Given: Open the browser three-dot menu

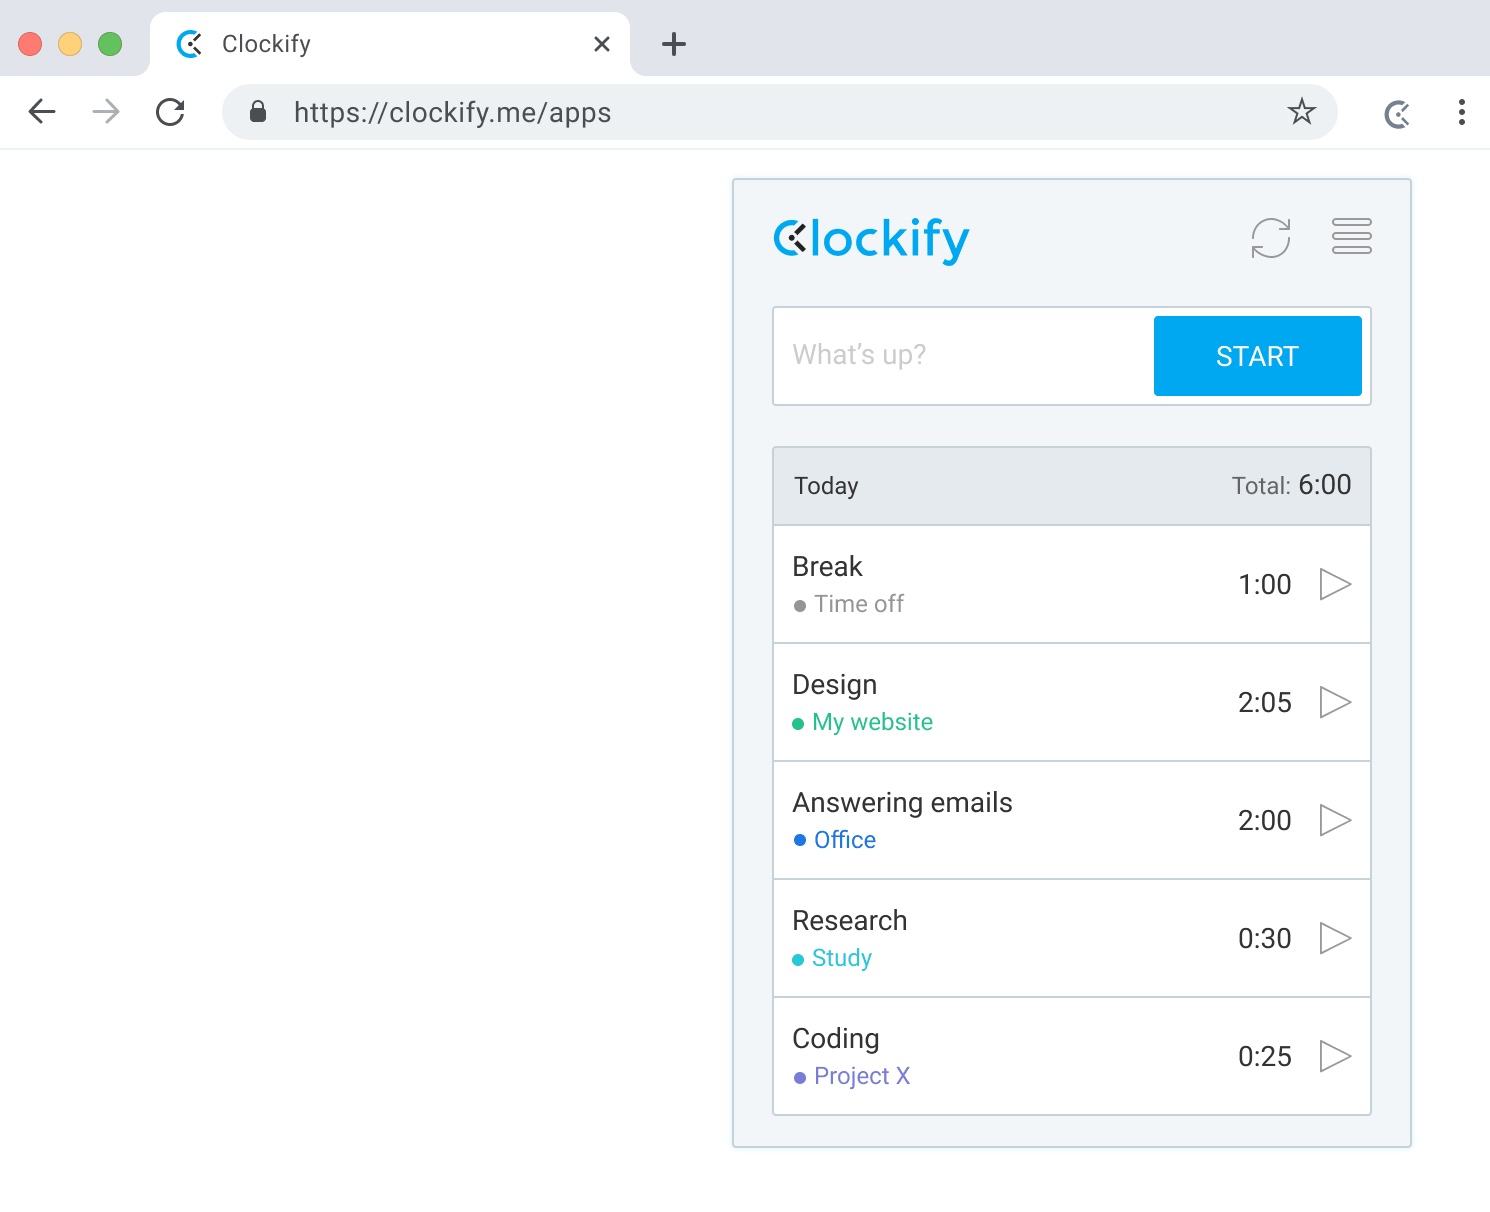Looking at the screenshot, I should [x=1461, y=112].
